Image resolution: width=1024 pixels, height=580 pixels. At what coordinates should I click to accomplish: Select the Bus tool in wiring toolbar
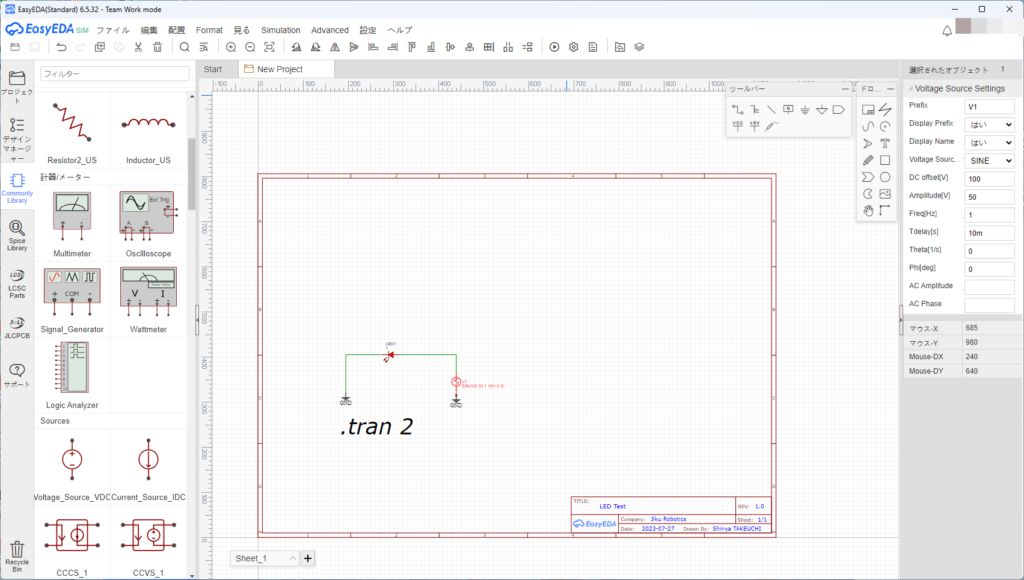[754, 110]
